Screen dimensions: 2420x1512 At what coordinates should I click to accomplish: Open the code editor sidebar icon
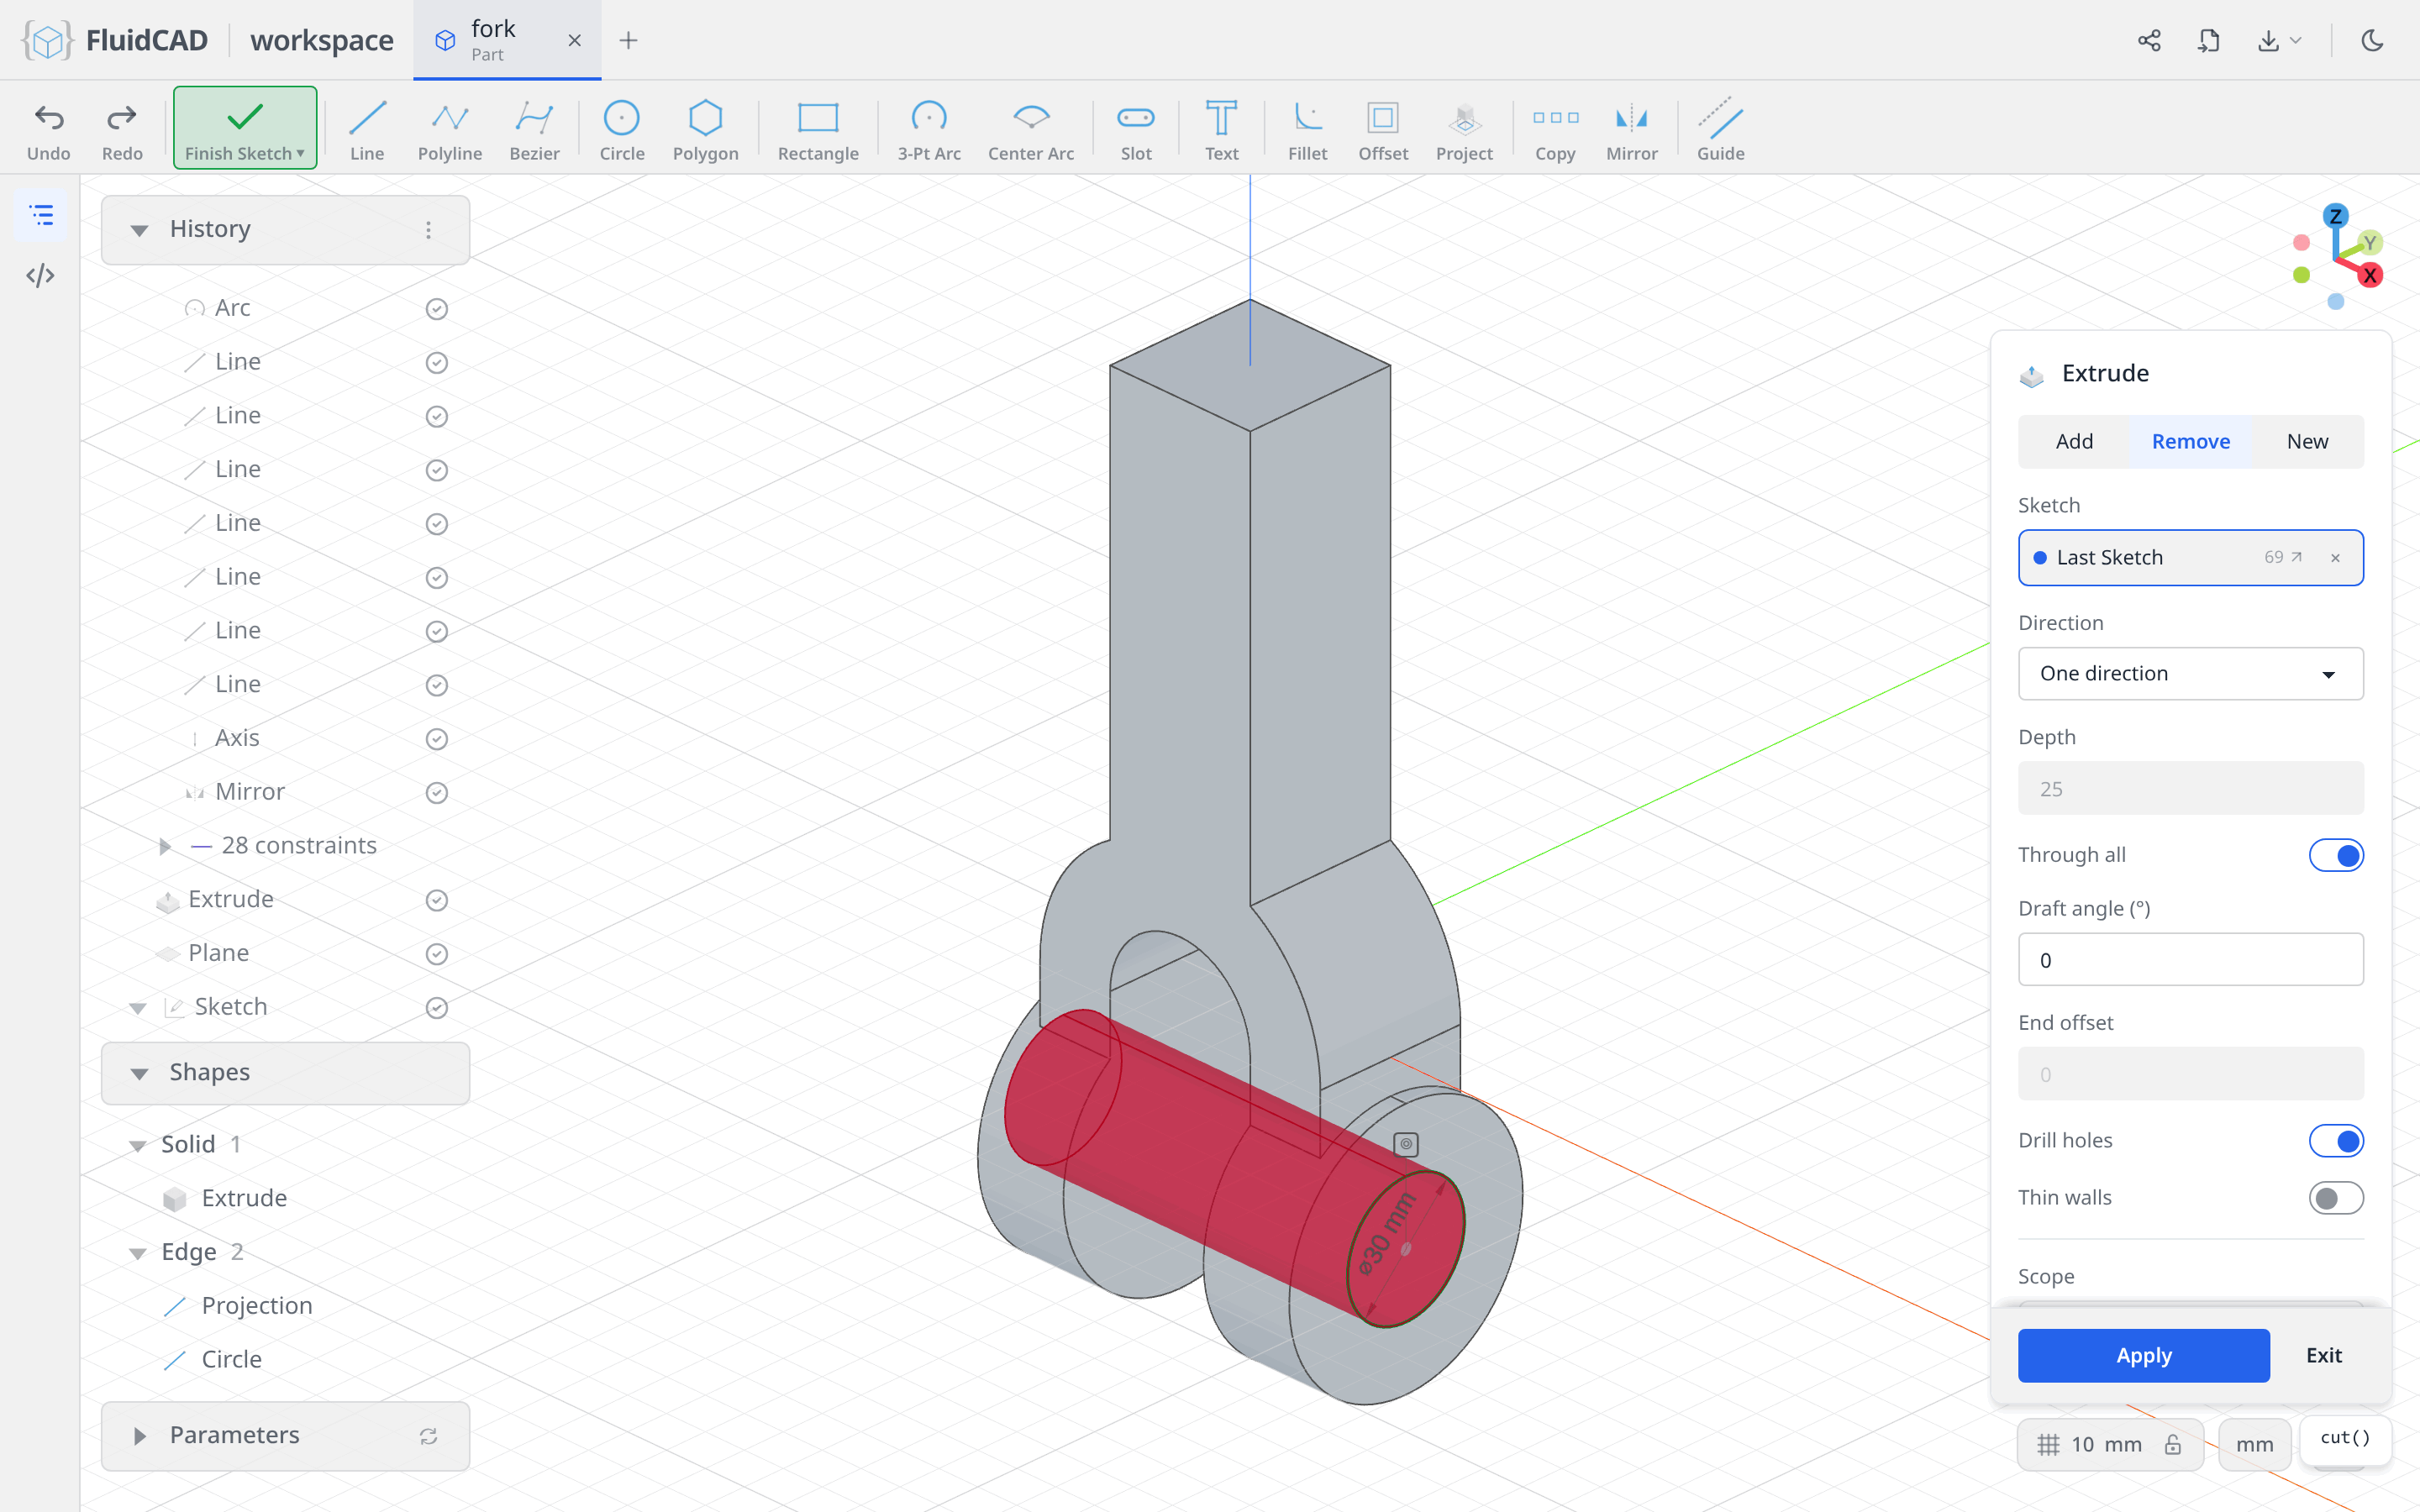(40, 275)
